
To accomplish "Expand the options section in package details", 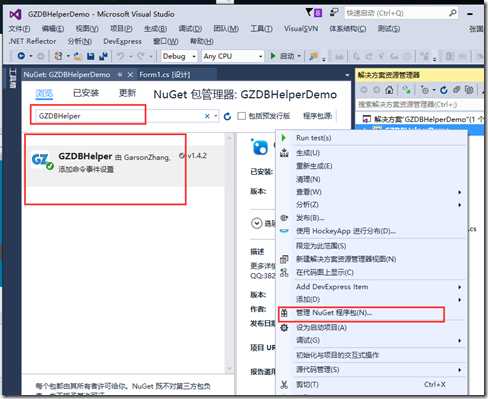I will point(257,223).
